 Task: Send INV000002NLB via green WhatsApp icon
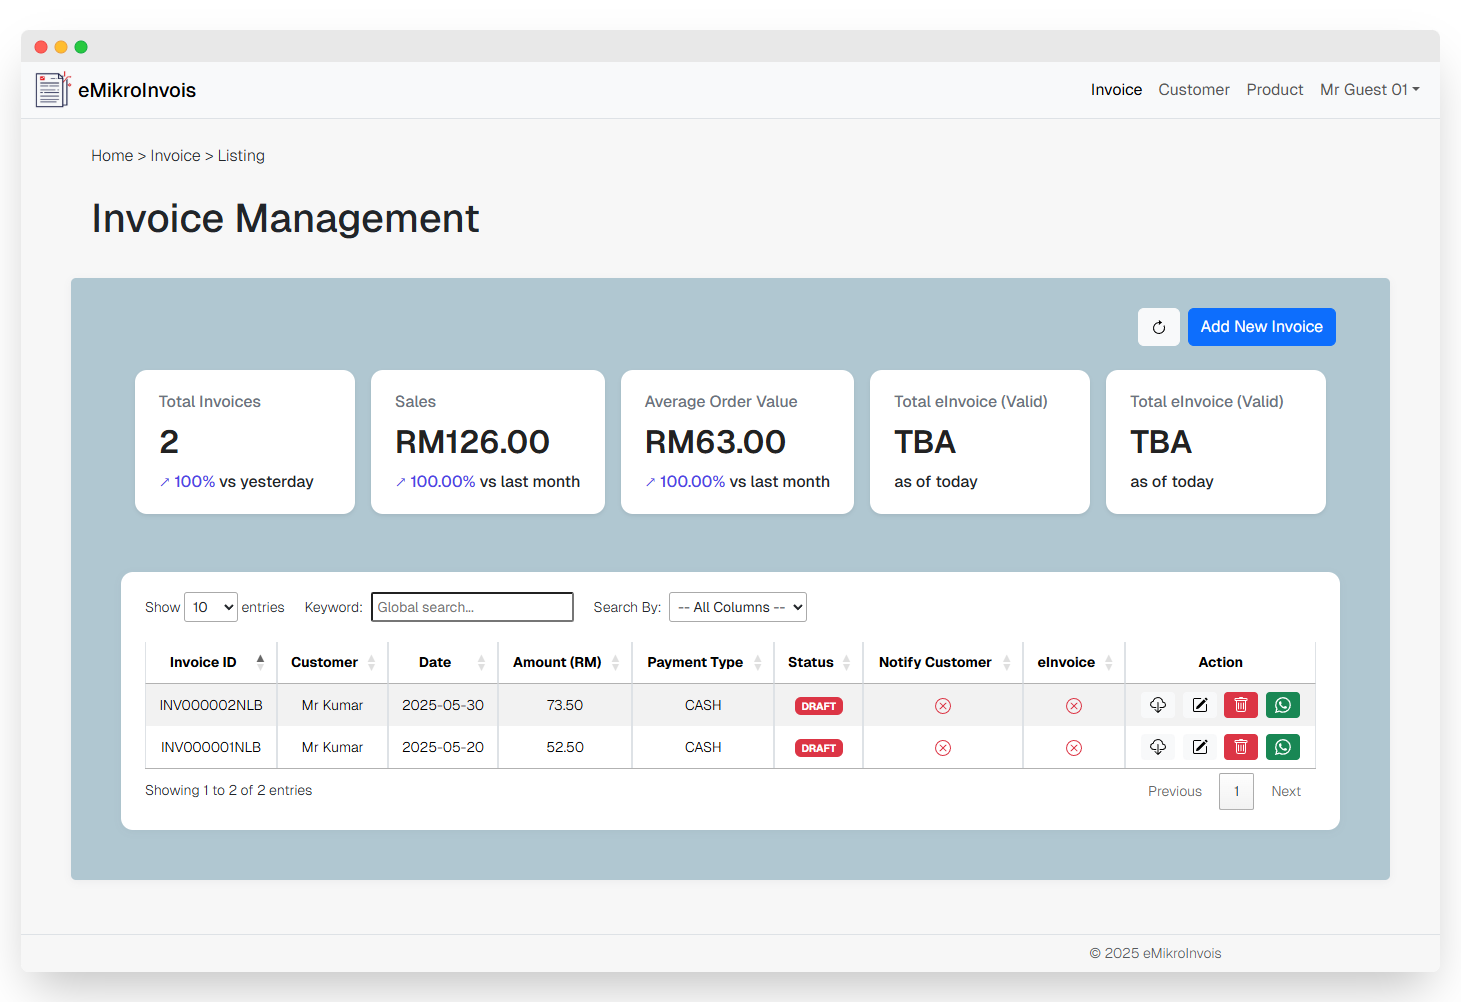(1282, 705)
